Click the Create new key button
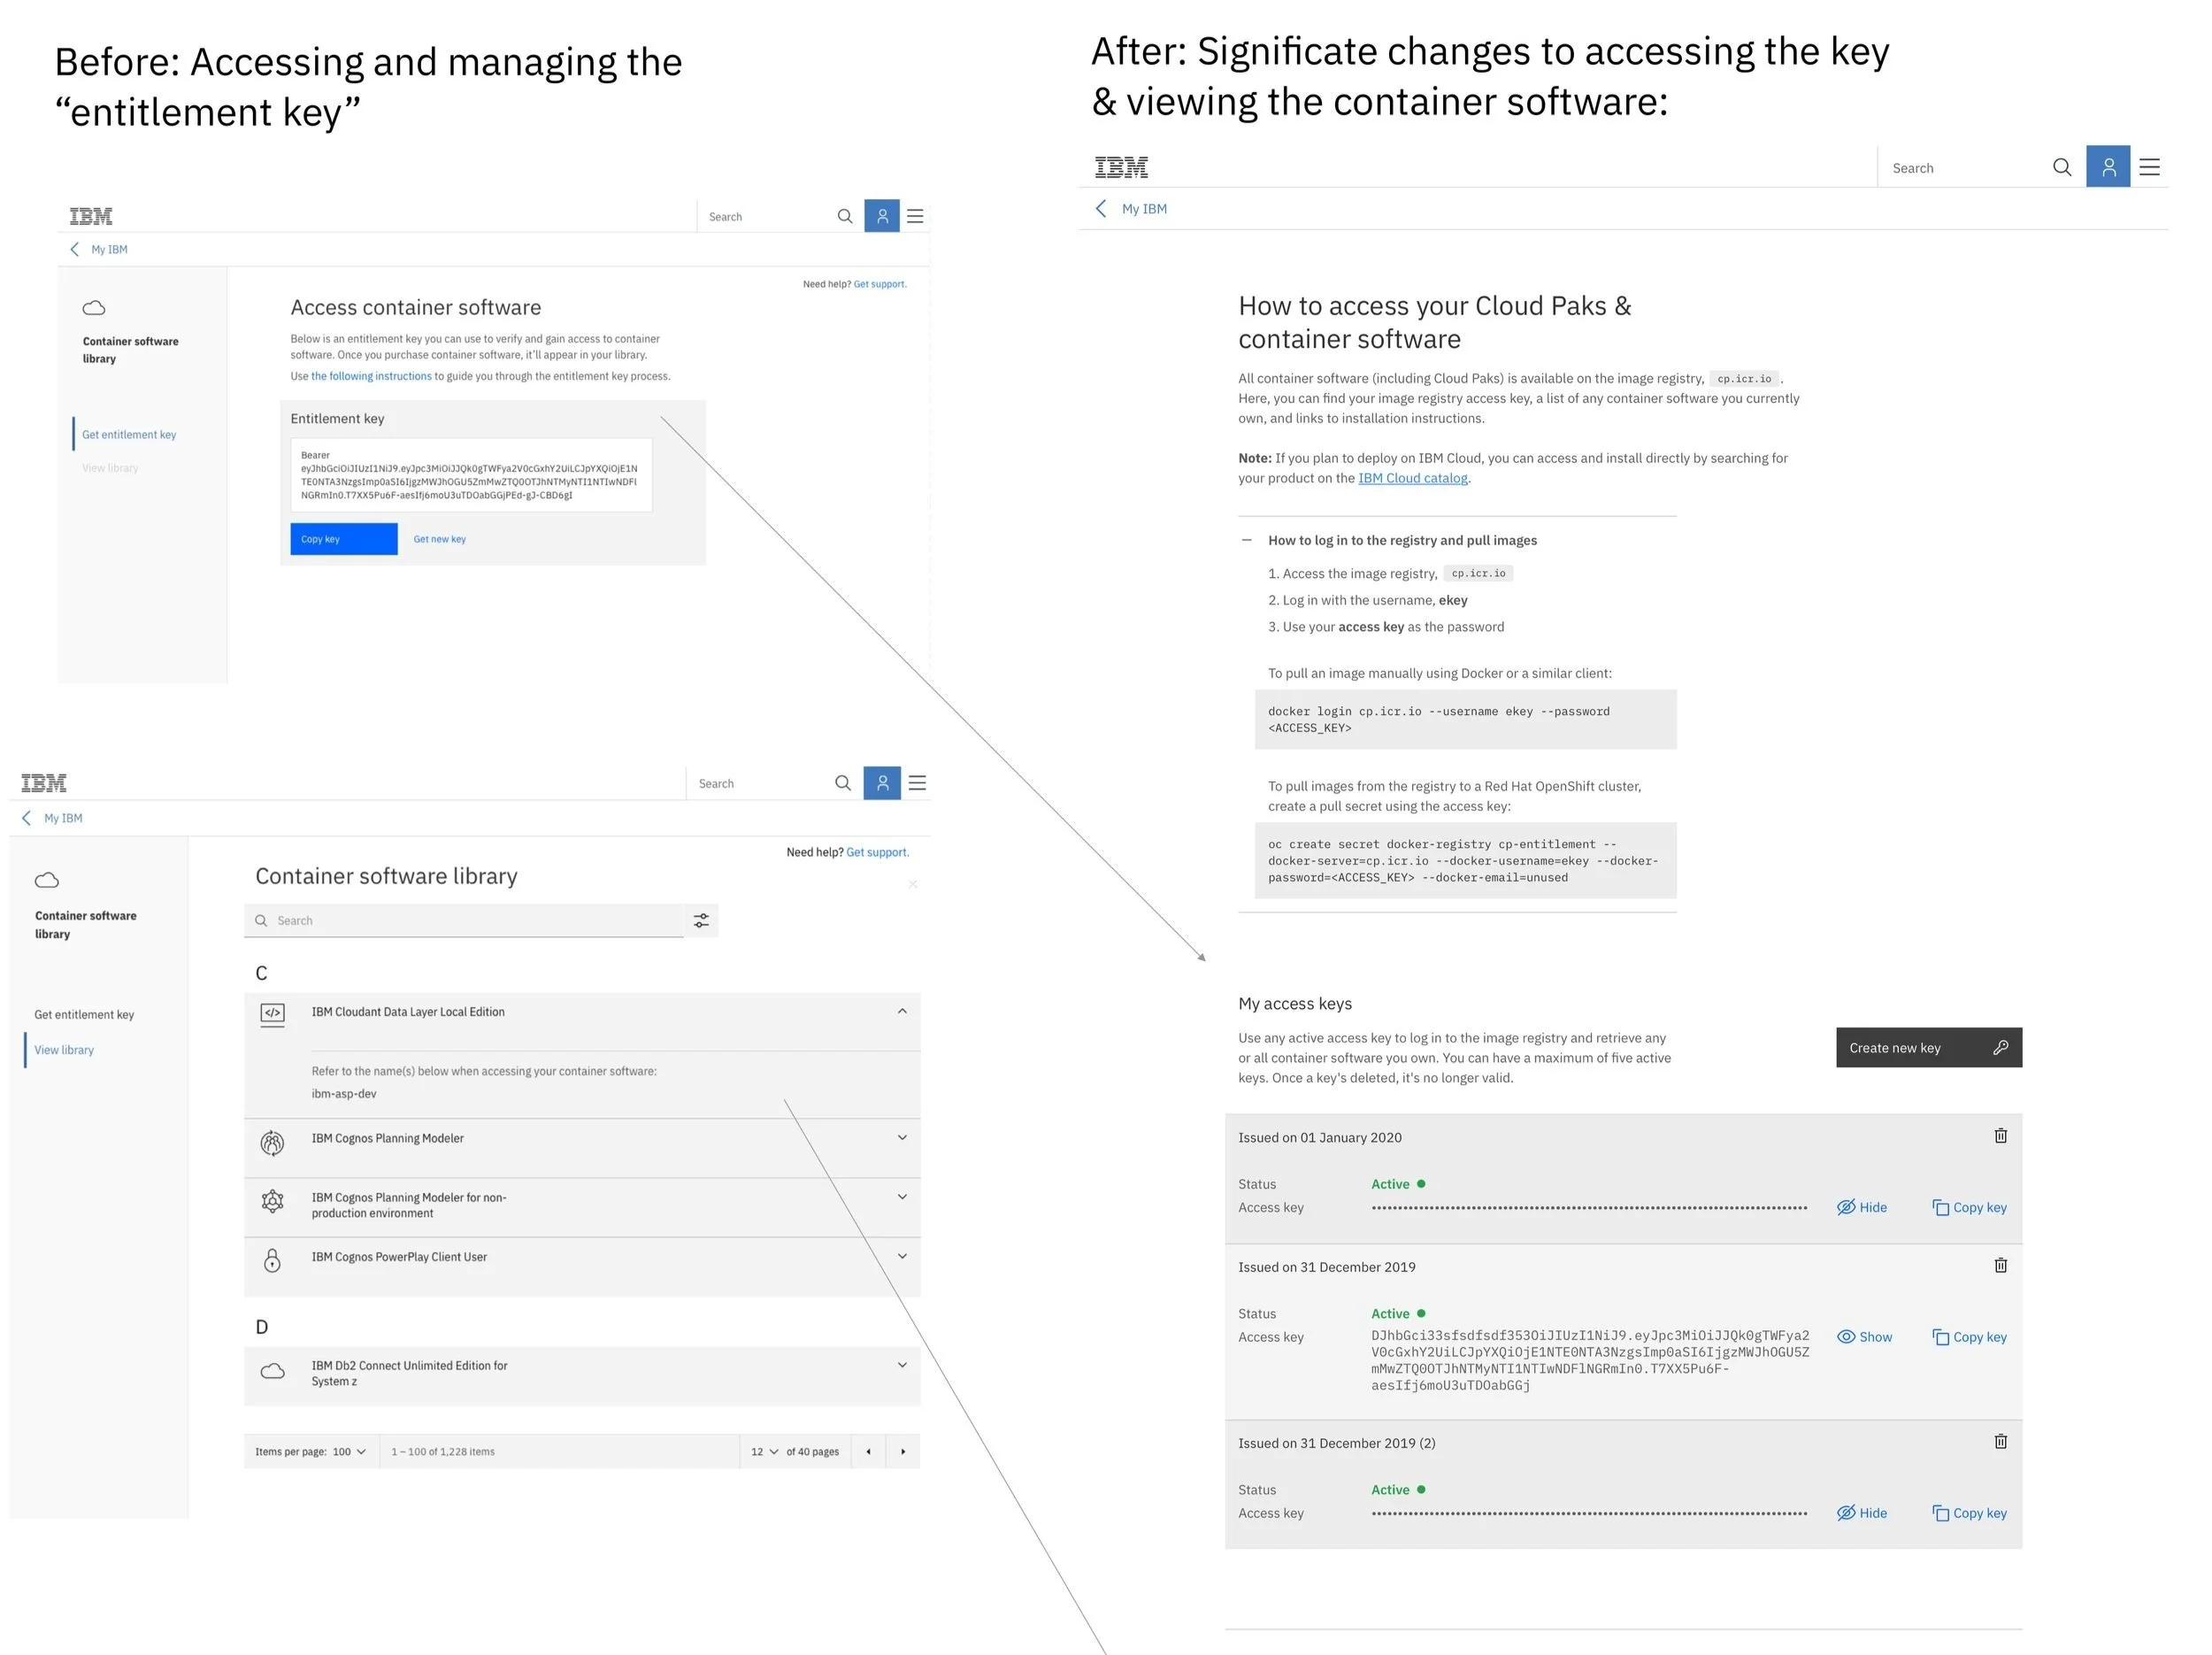 pos(1927,1047)
